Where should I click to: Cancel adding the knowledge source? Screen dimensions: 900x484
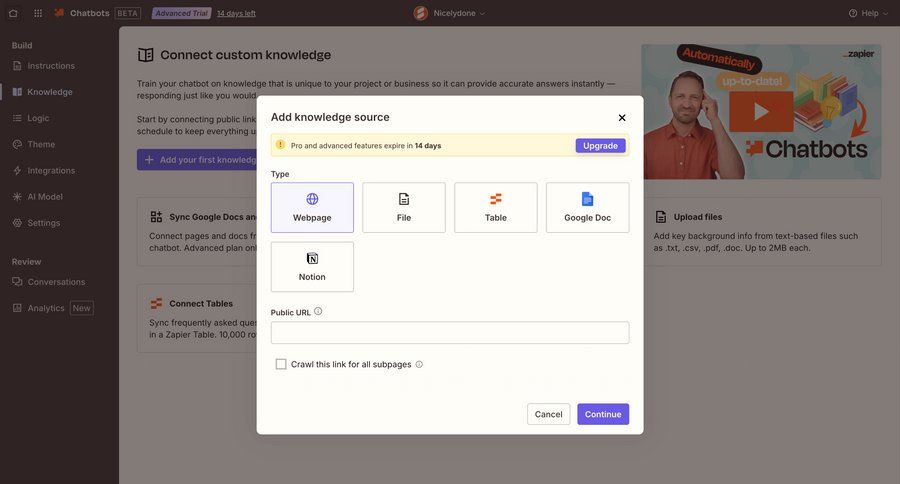[x=549, y=415]
